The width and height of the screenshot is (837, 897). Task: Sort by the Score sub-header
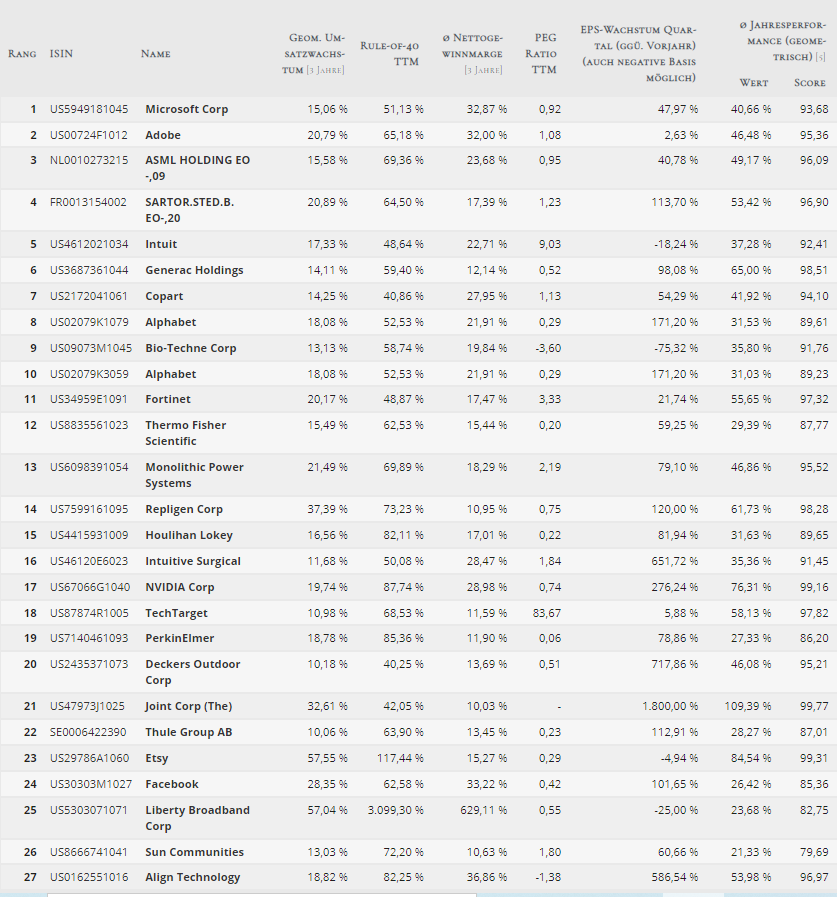[810, 83]
